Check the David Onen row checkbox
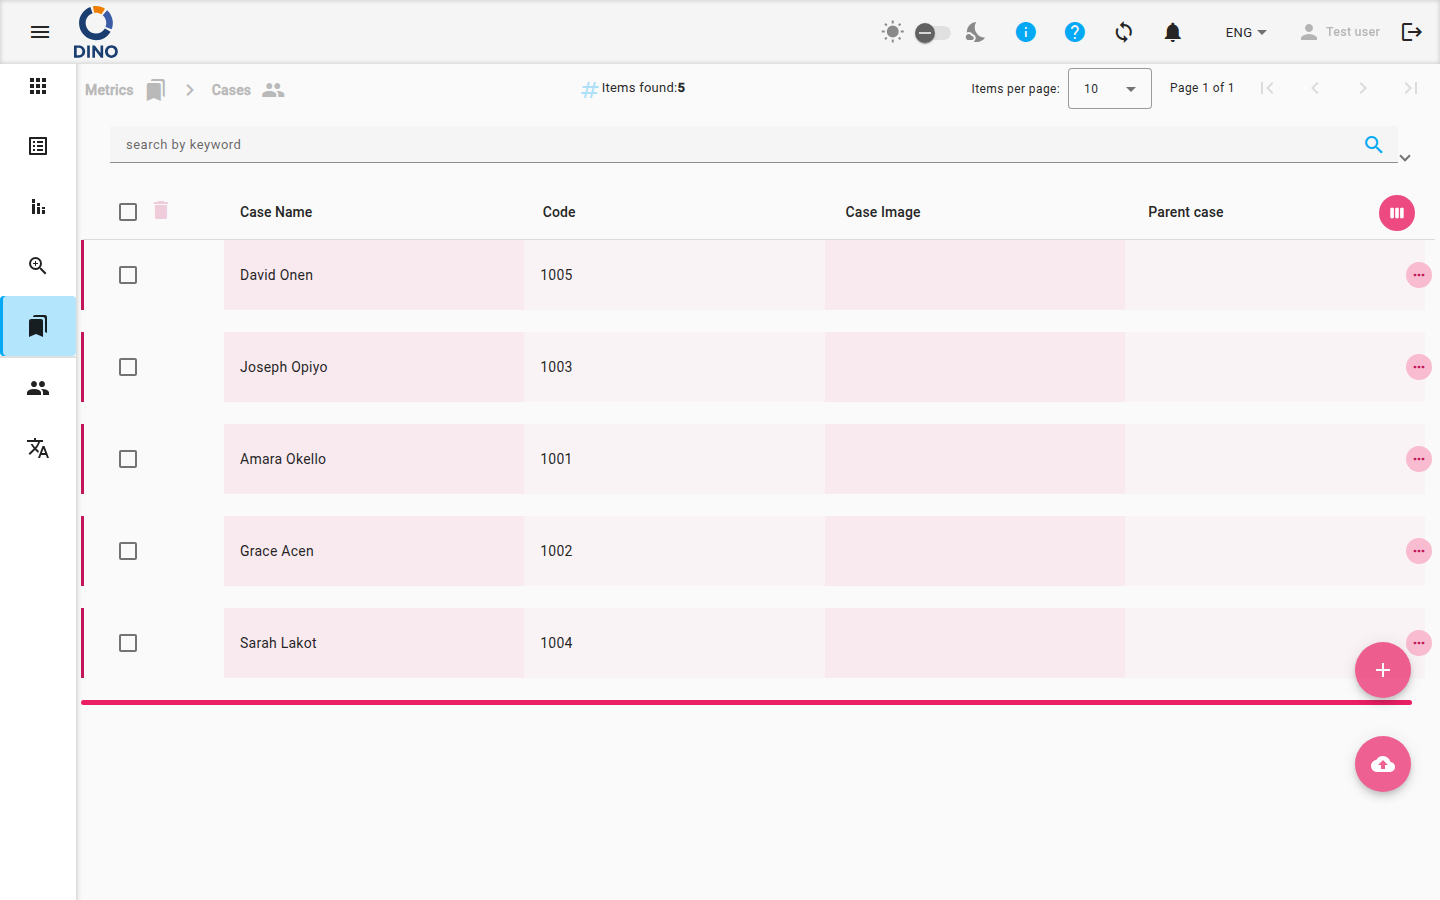The width and height of the screenshot is (1440, 900). (x=128, y=275)
